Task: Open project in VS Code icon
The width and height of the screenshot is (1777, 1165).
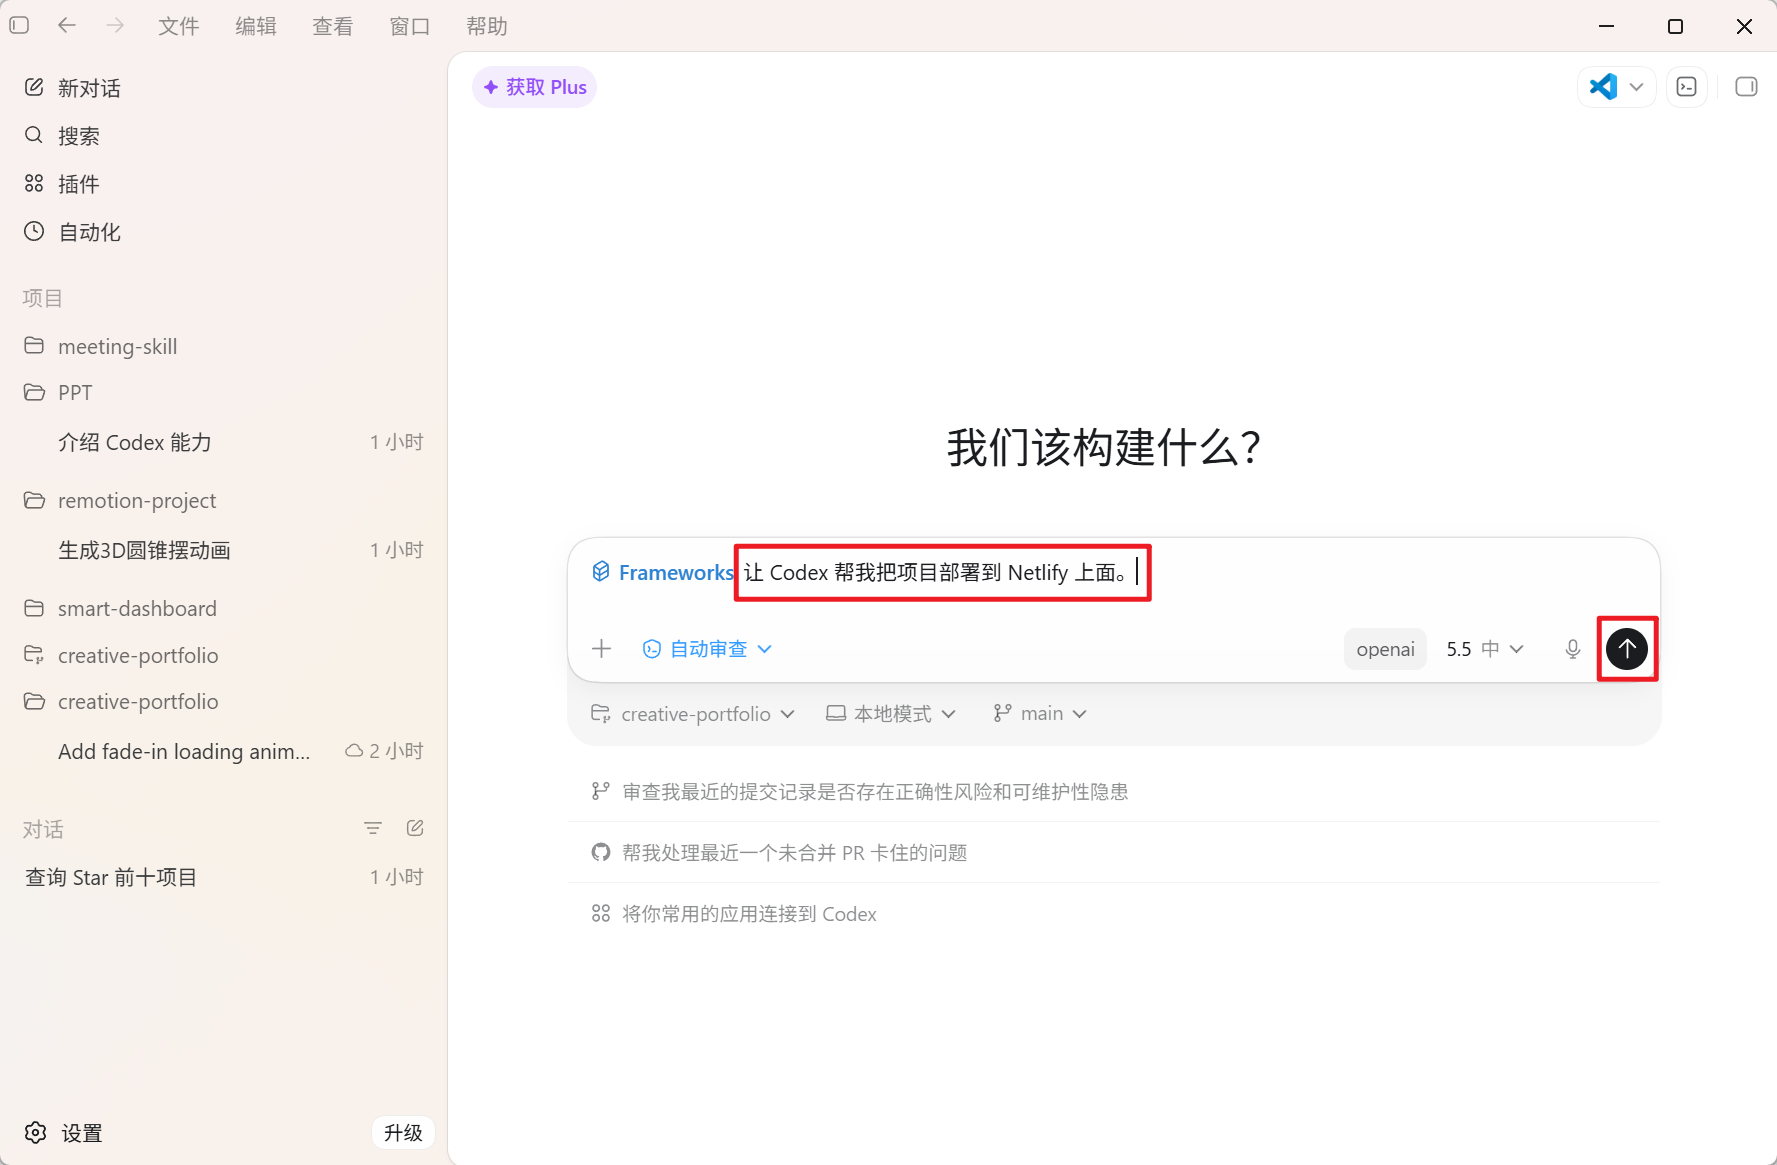Action: 1603,87
